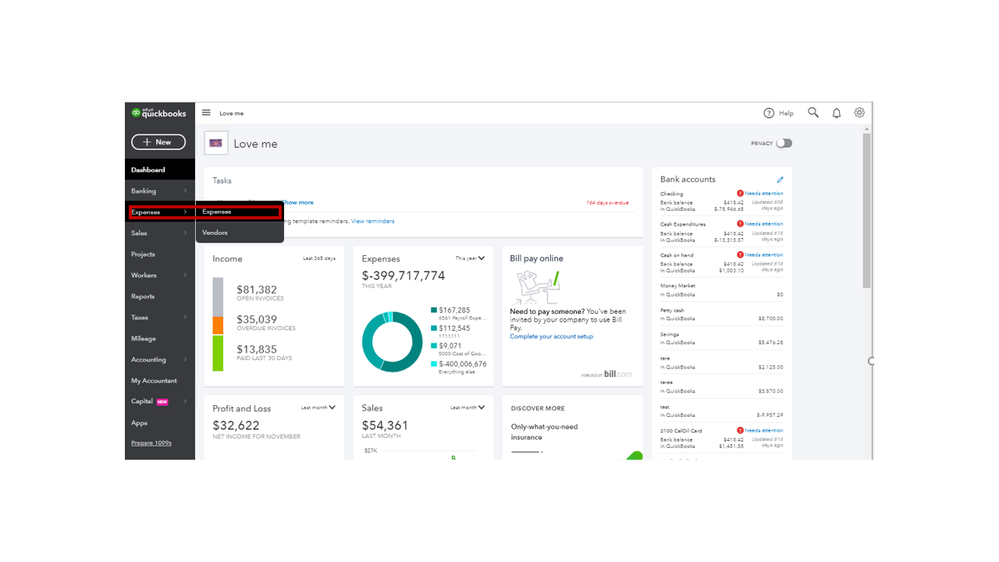Click the Petty cash account row
999x562 pixels.
(x=721, y=314)
